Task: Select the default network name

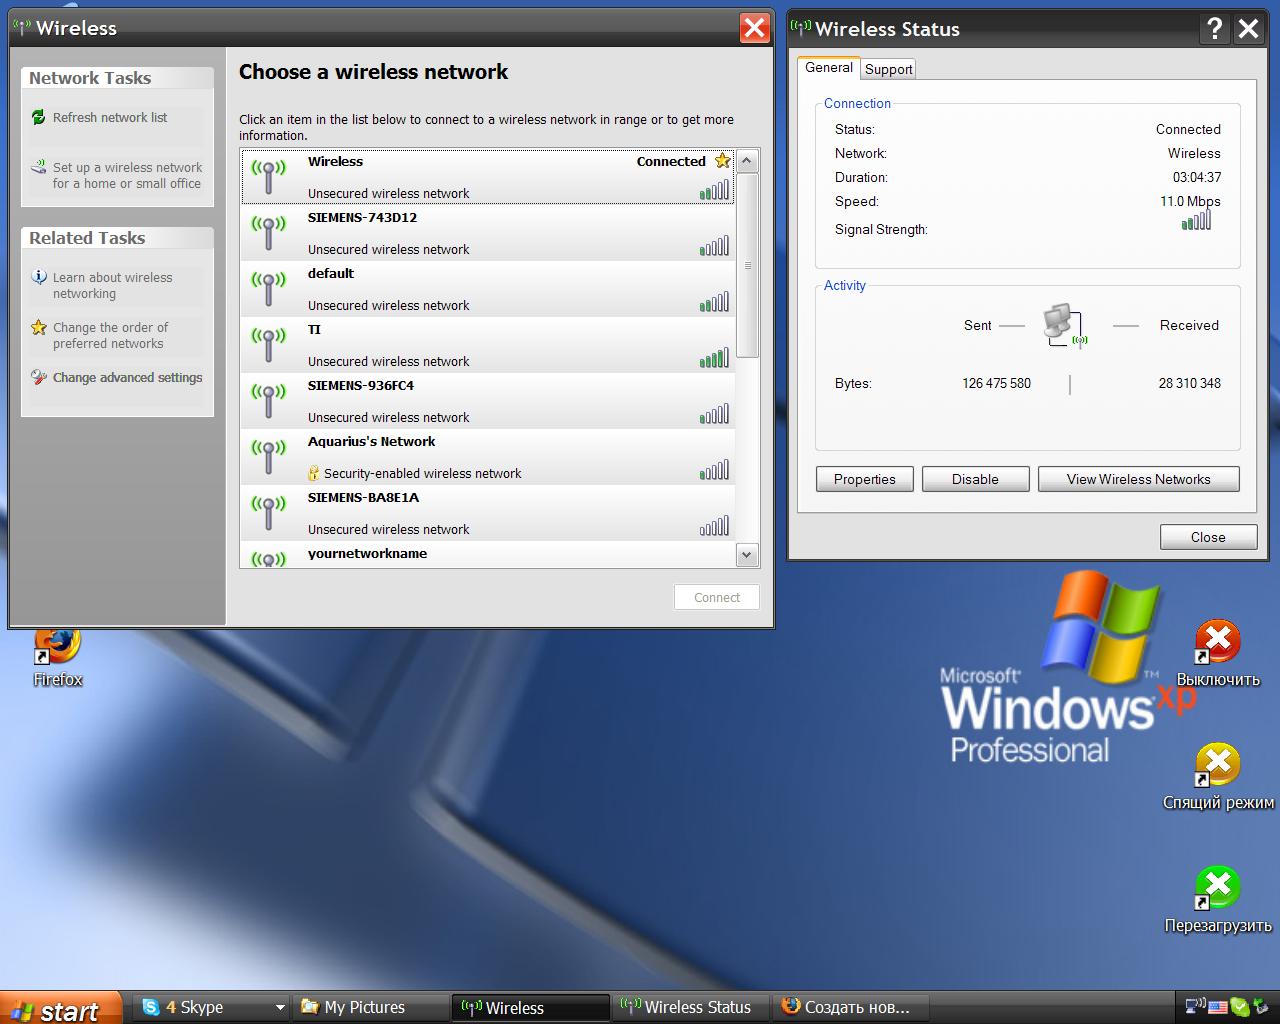Action: coord(331,273)
